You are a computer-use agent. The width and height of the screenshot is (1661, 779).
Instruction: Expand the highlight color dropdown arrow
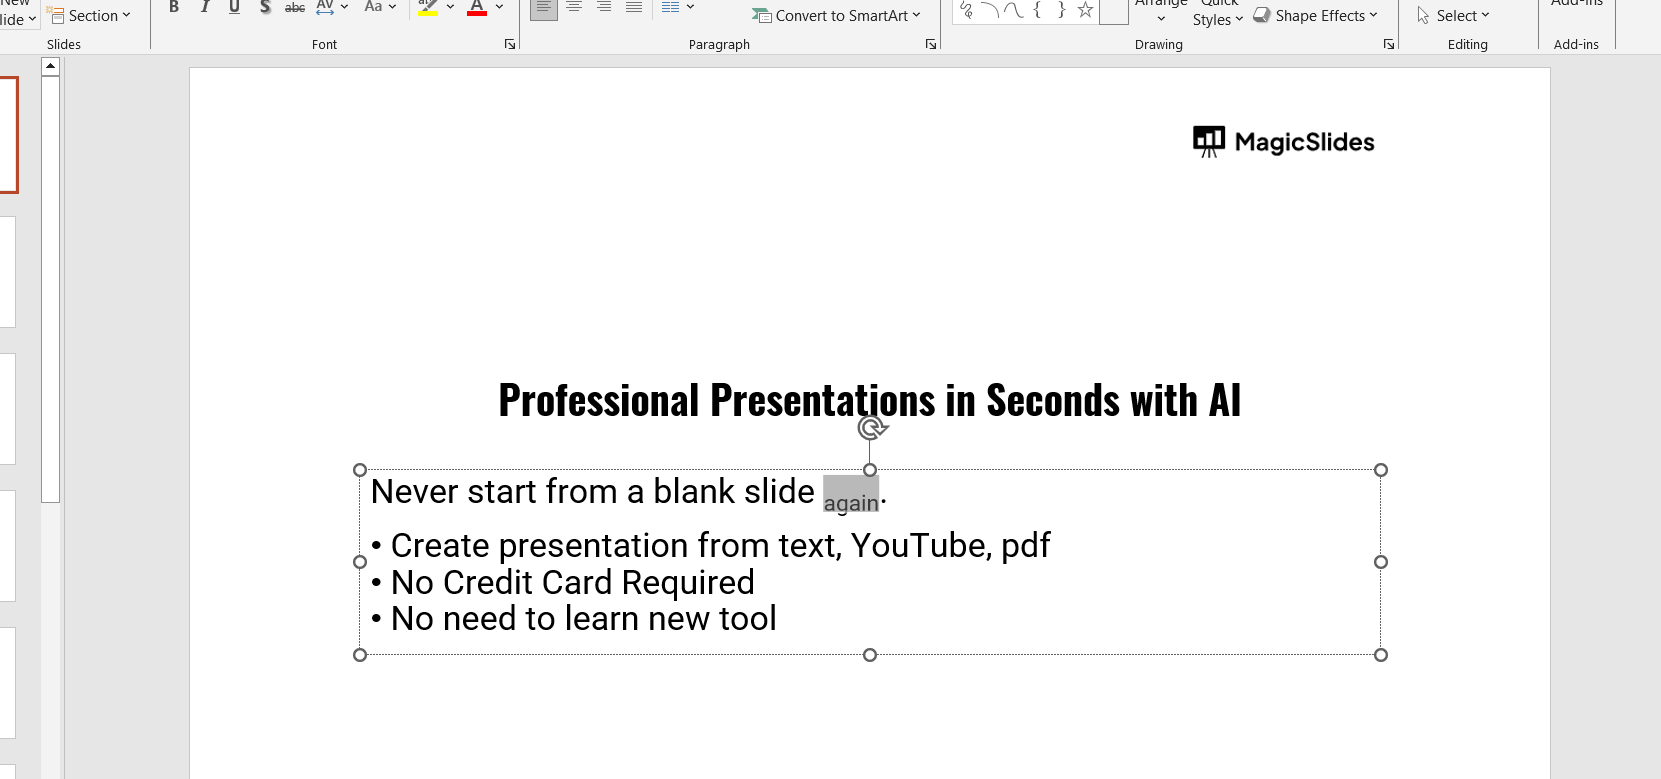[x=450, y=7]
